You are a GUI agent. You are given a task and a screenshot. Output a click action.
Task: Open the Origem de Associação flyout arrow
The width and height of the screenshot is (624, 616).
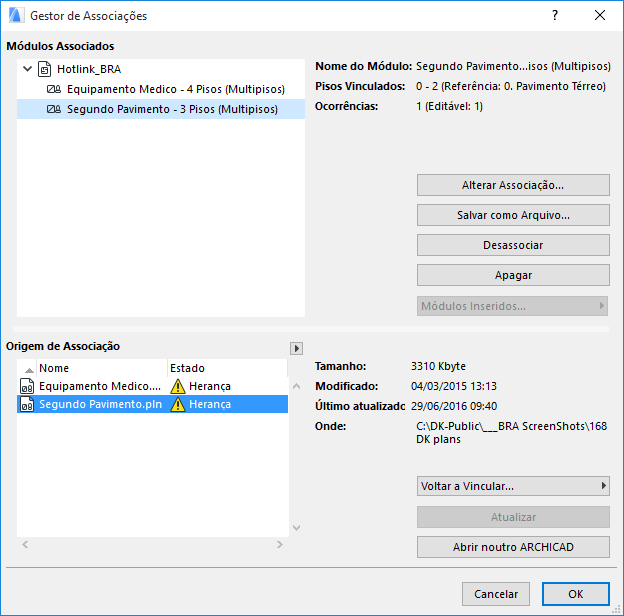click(x=296, y=349)
